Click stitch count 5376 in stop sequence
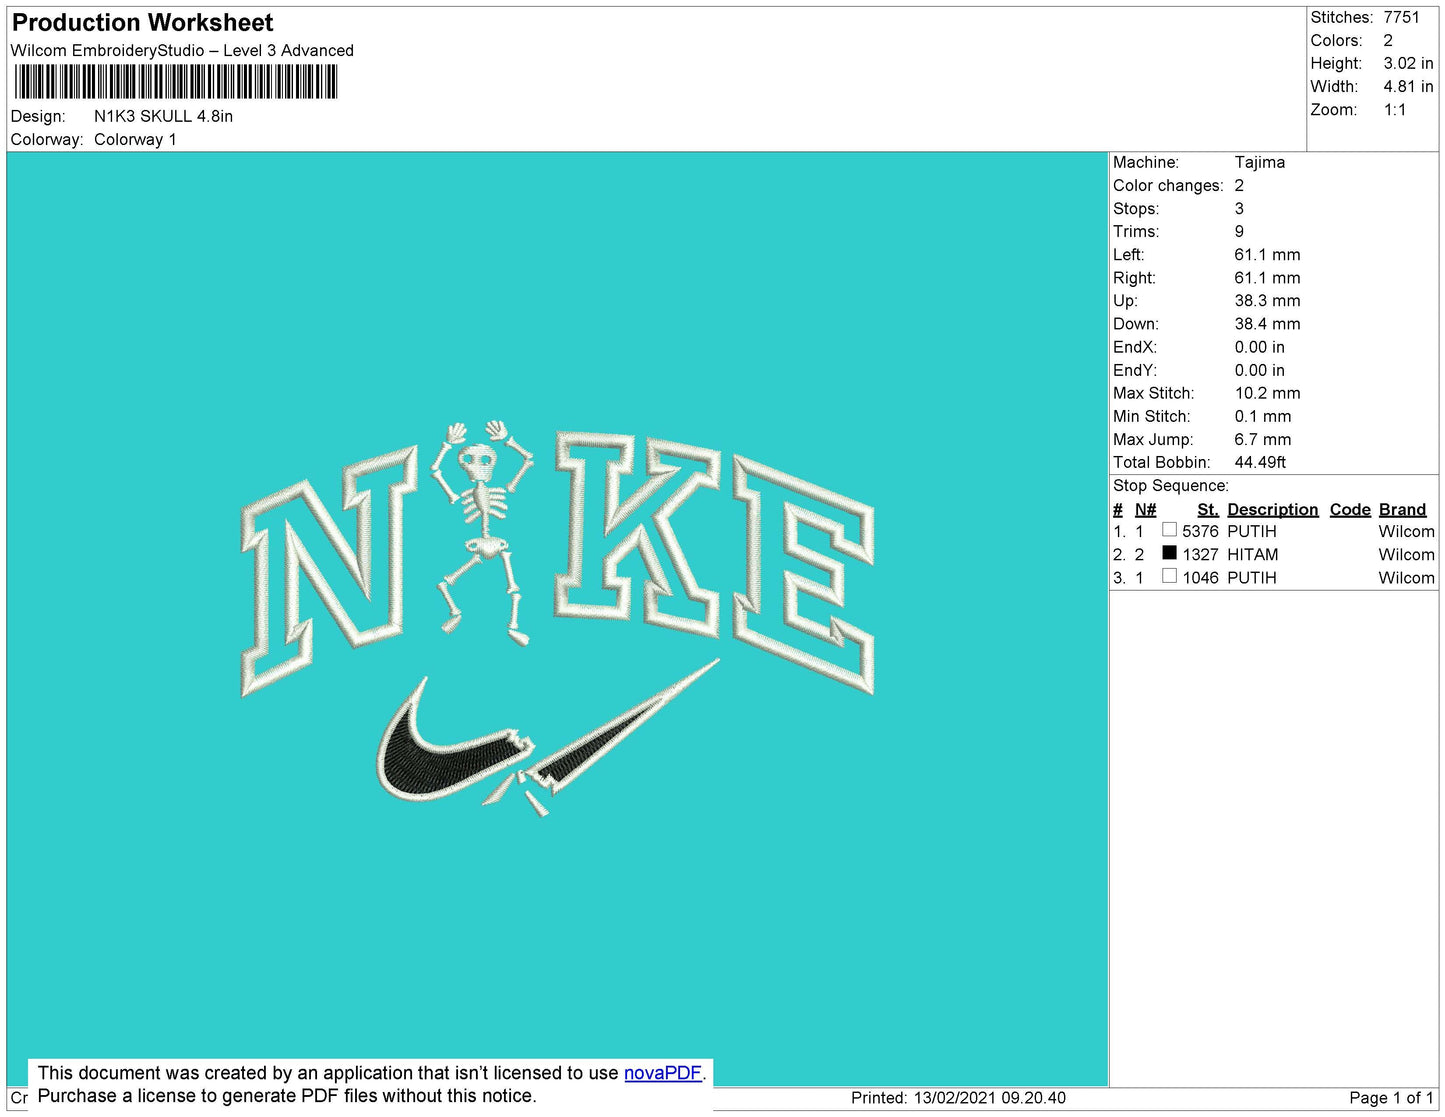1445x1117 pixels. [1200, 531]
